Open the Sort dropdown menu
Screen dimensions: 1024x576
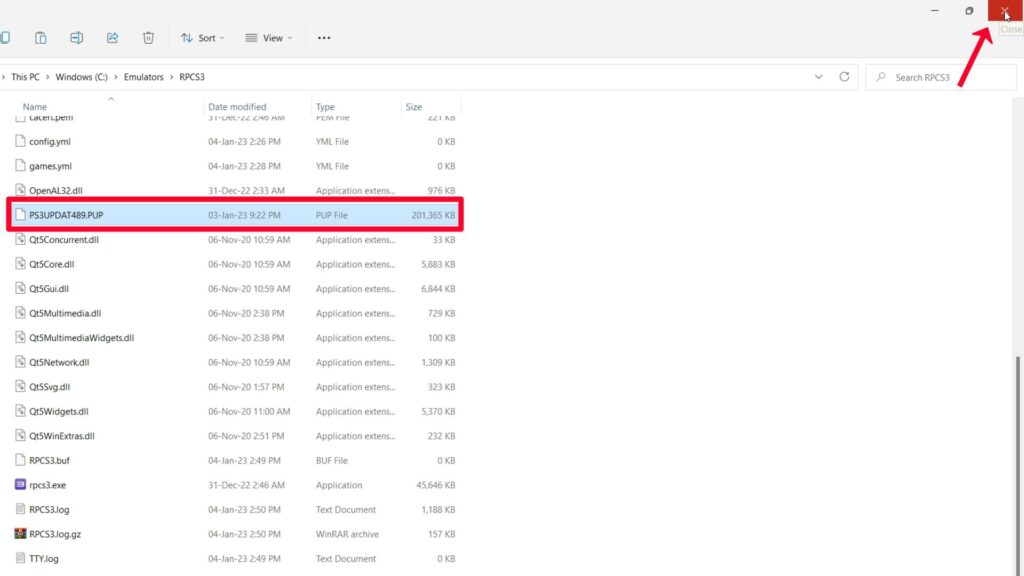(202, 38)
